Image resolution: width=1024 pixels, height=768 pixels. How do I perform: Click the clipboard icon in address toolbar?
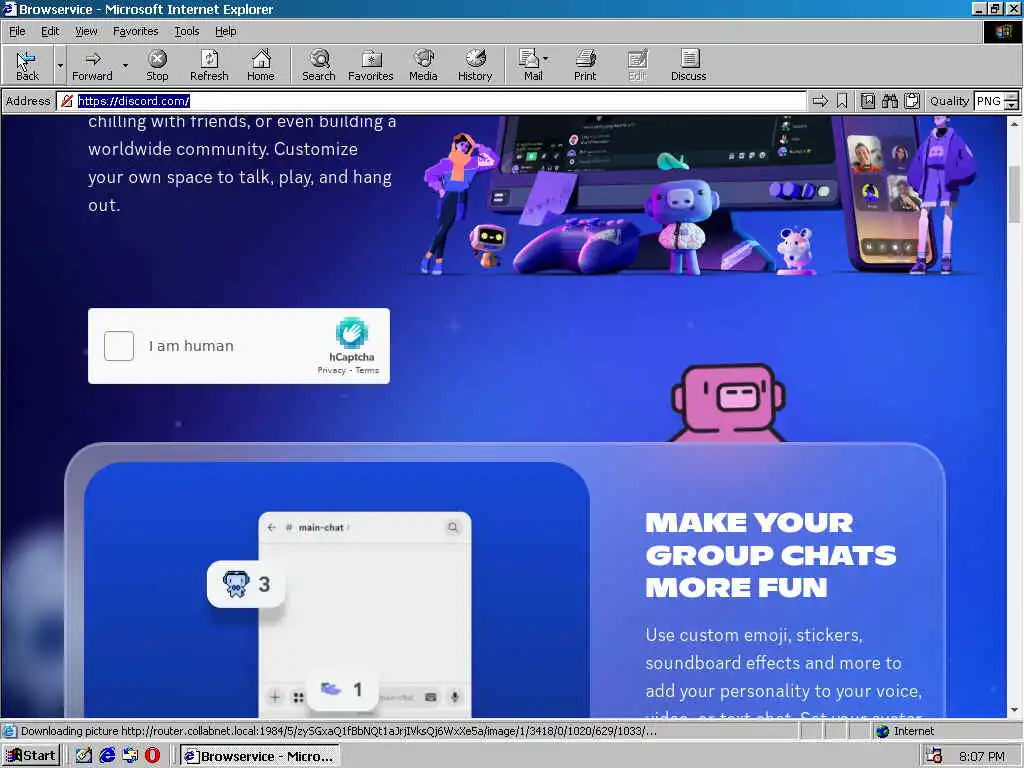click(x=912, y=101)
